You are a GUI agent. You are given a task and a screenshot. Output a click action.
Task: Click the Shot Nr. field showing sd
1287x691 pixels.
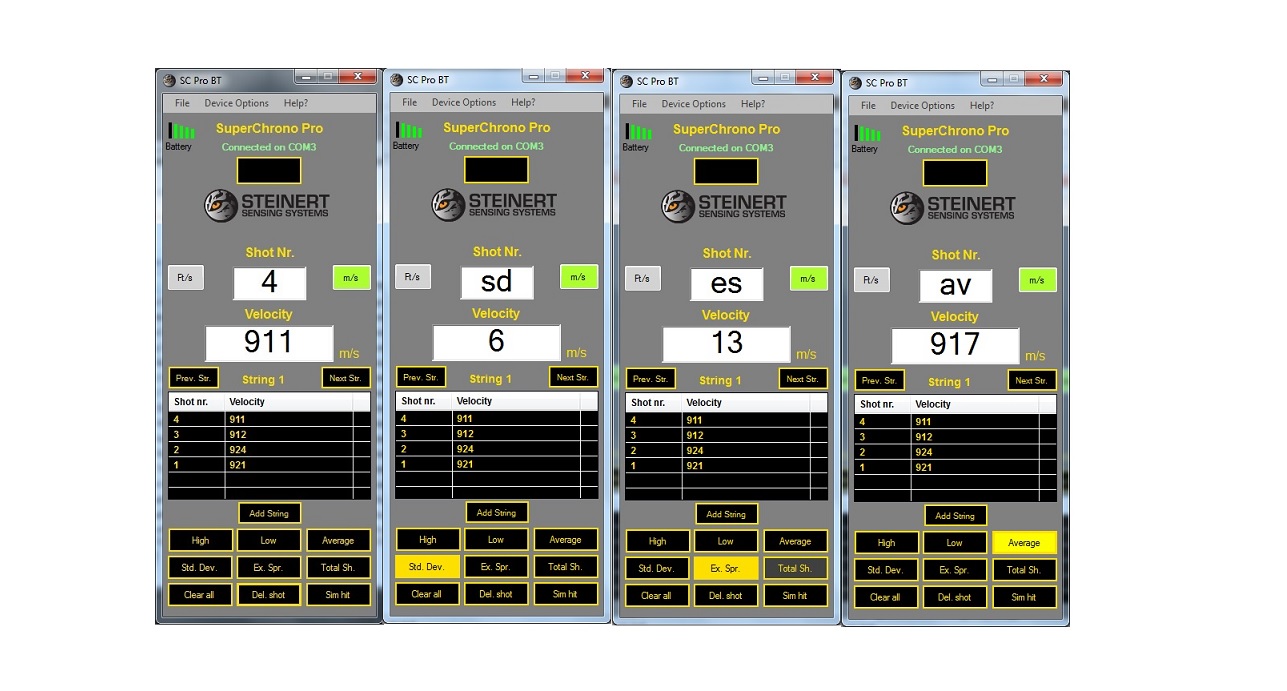pyautogui.click(x=497, y=281)
